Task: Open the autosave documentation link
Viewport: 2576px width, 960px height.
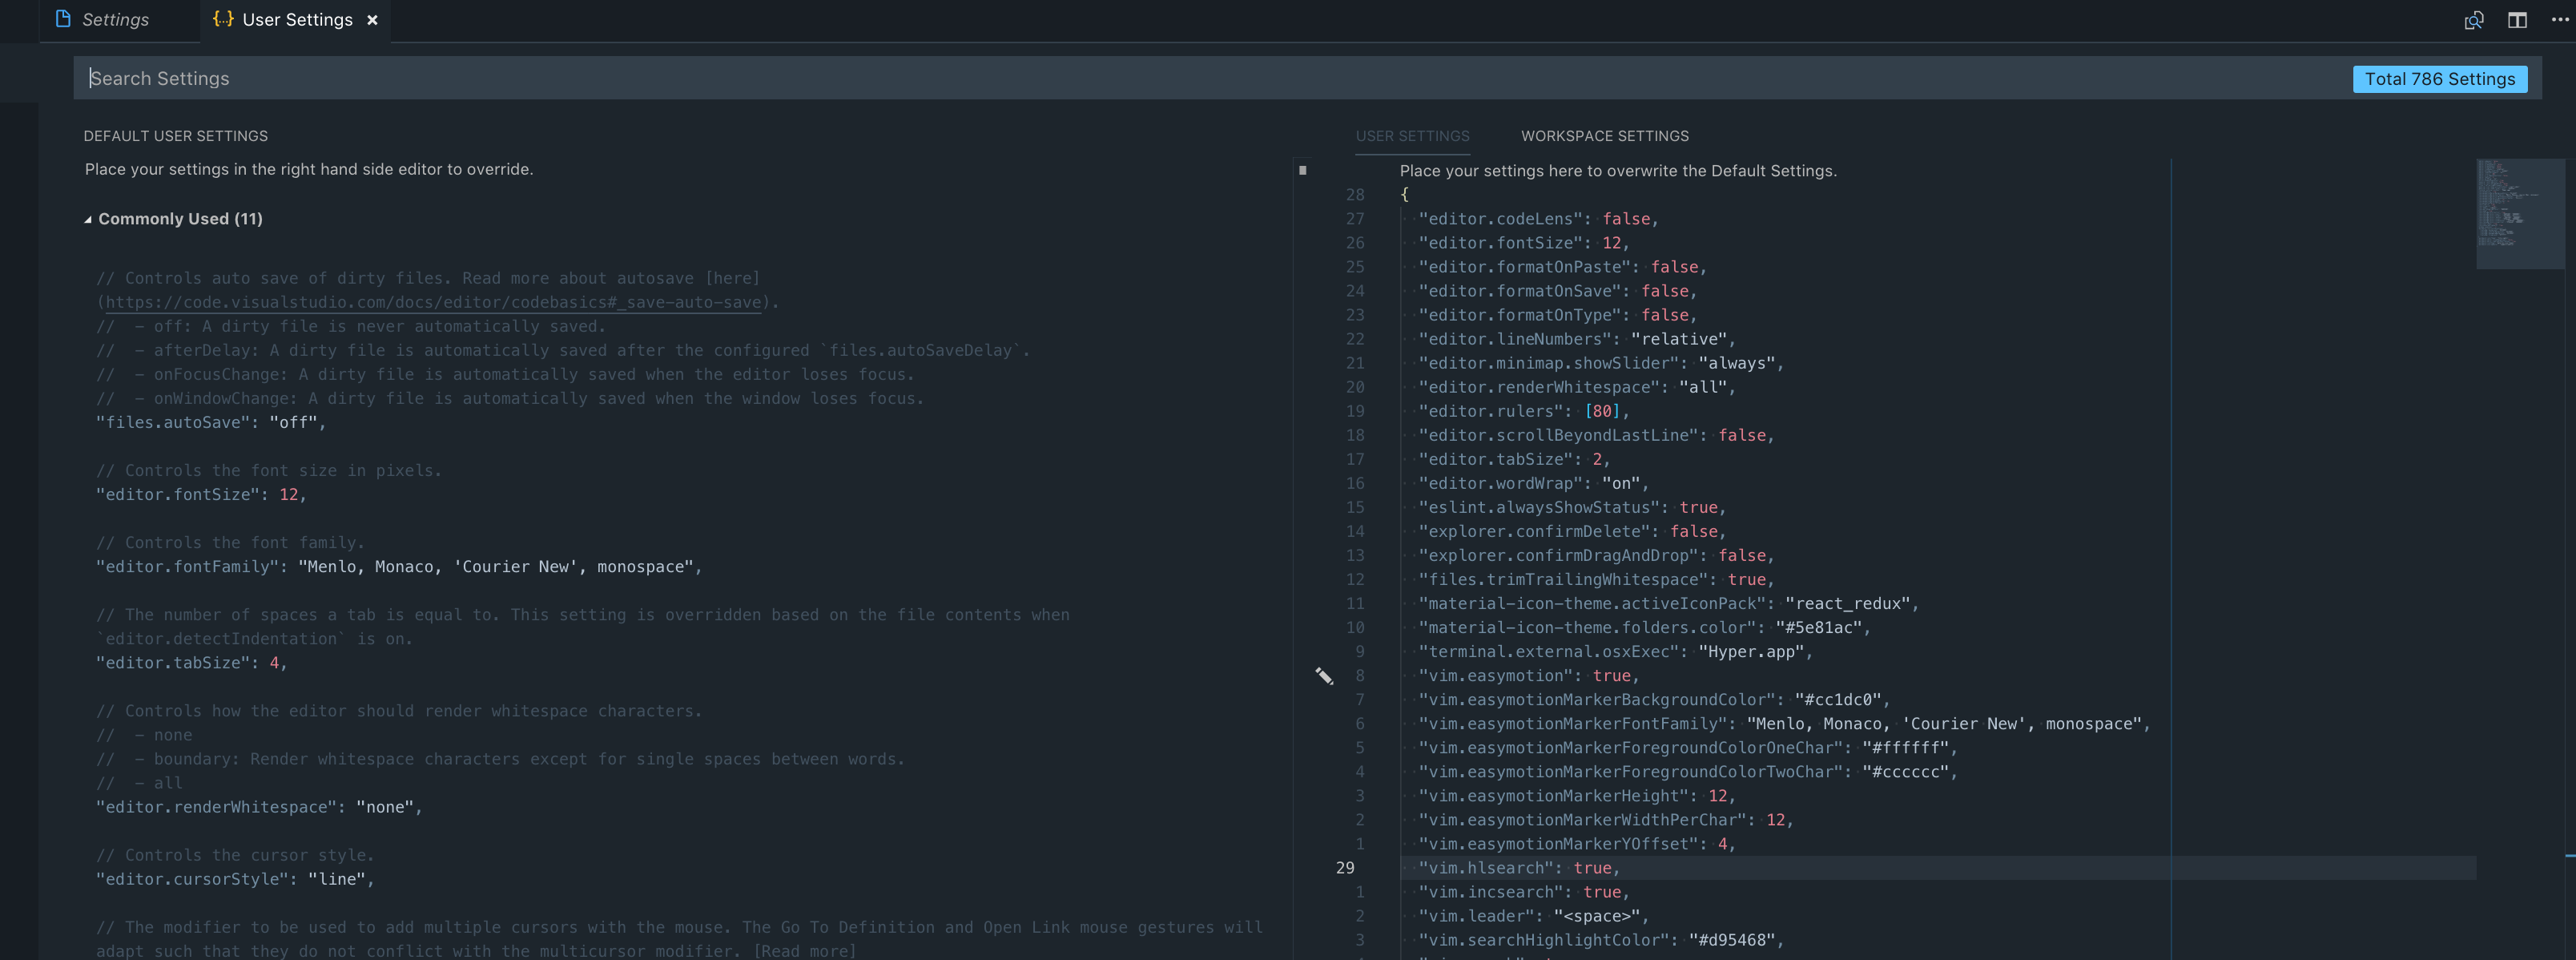Action: point(430,302)
